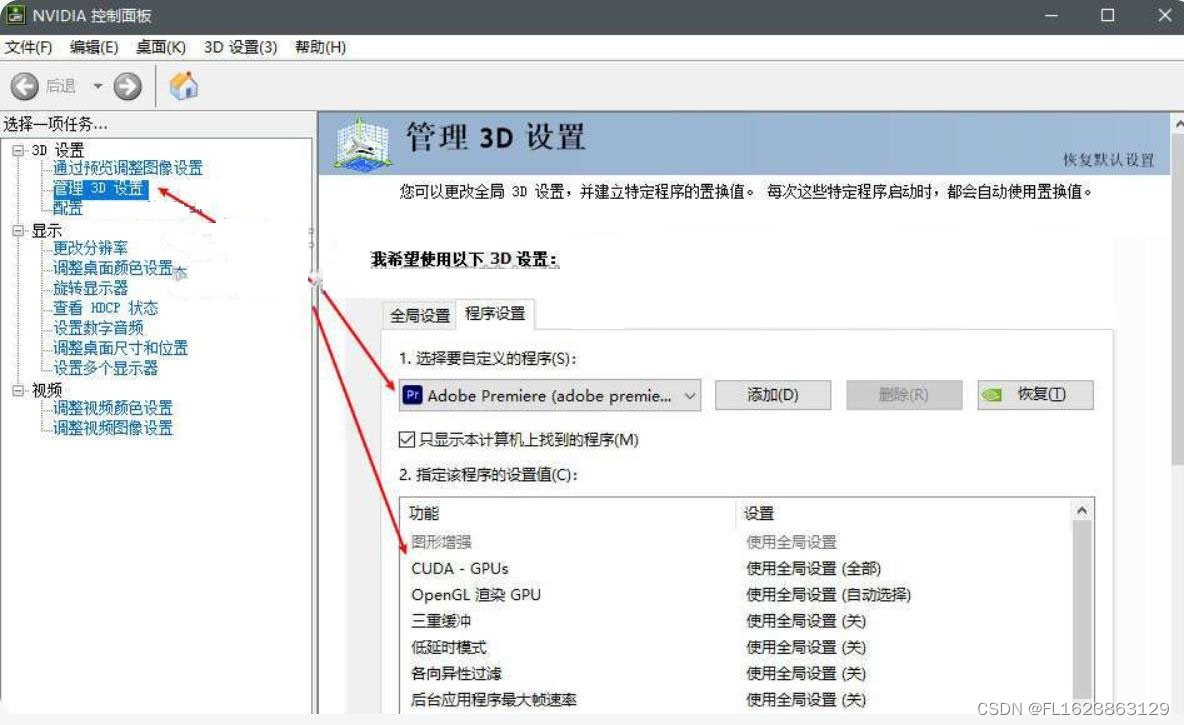Viewport: 1184px width, 725px height.
Task: Click CUDA setting value 使用全局设置 (全部)
Action: click(813, 569)
